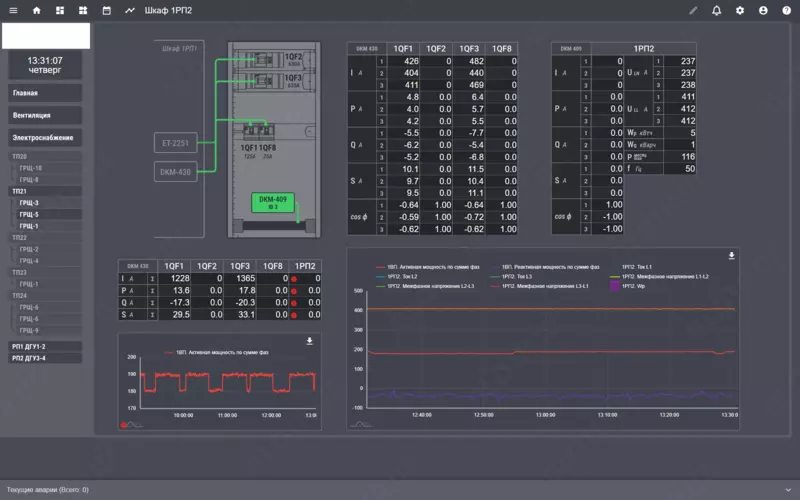This screenshot has height=500, width=800.
Task: Expand ТП24 tree node
Action: pos(45,296)
